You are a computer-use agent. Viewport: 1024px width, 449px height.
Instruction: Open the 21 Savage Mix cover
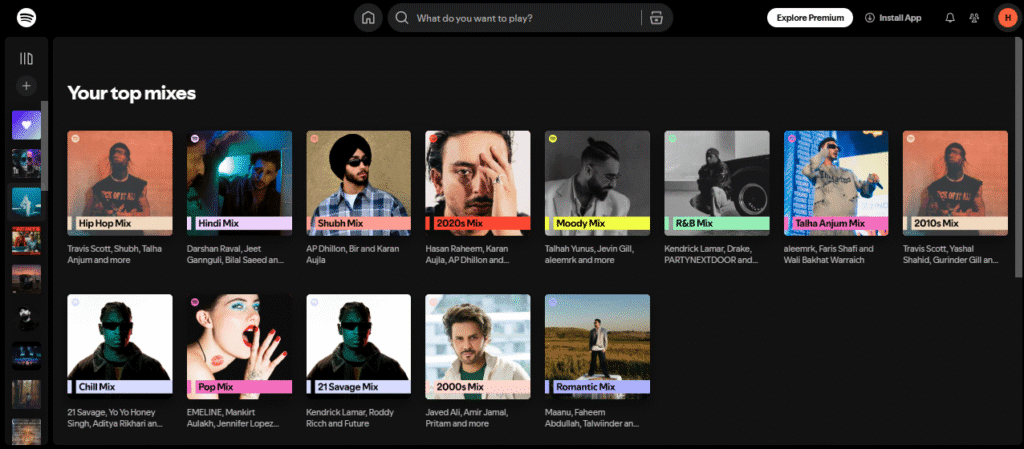[x=359, y=347]
